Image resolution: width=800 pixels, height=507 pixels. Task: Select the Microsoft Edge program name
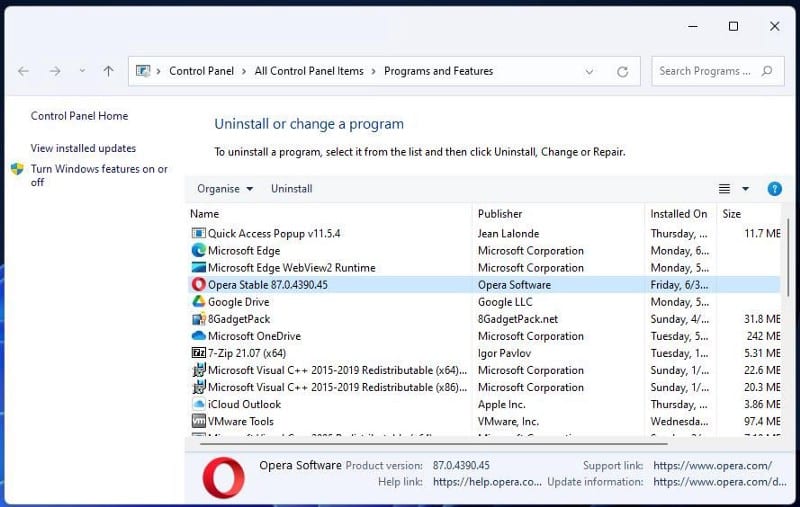[244, 250]
